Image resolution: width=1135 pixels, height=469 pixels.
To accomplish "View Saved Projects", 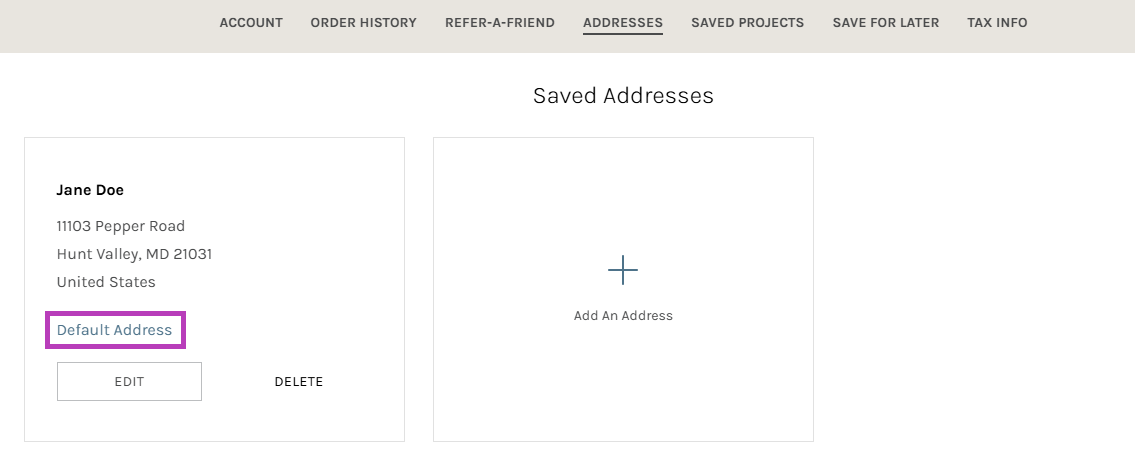I will click(747, 22).
